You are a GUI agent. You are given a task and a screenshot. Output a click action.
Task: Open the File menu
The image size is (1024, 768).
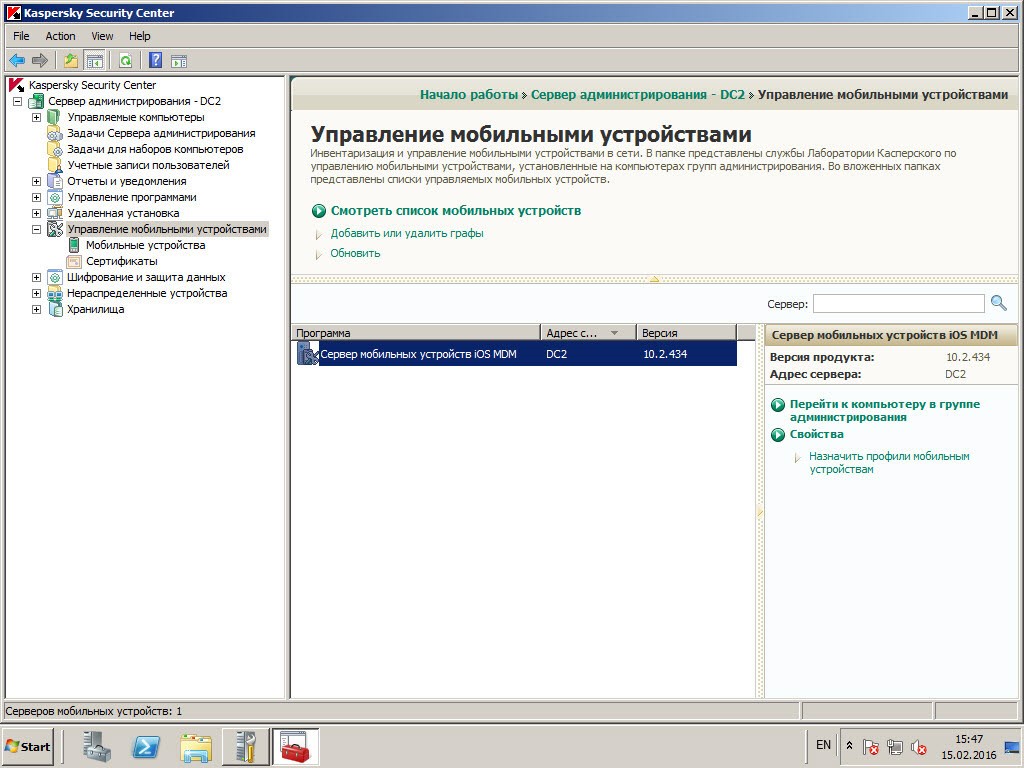(x=22, y=36)
